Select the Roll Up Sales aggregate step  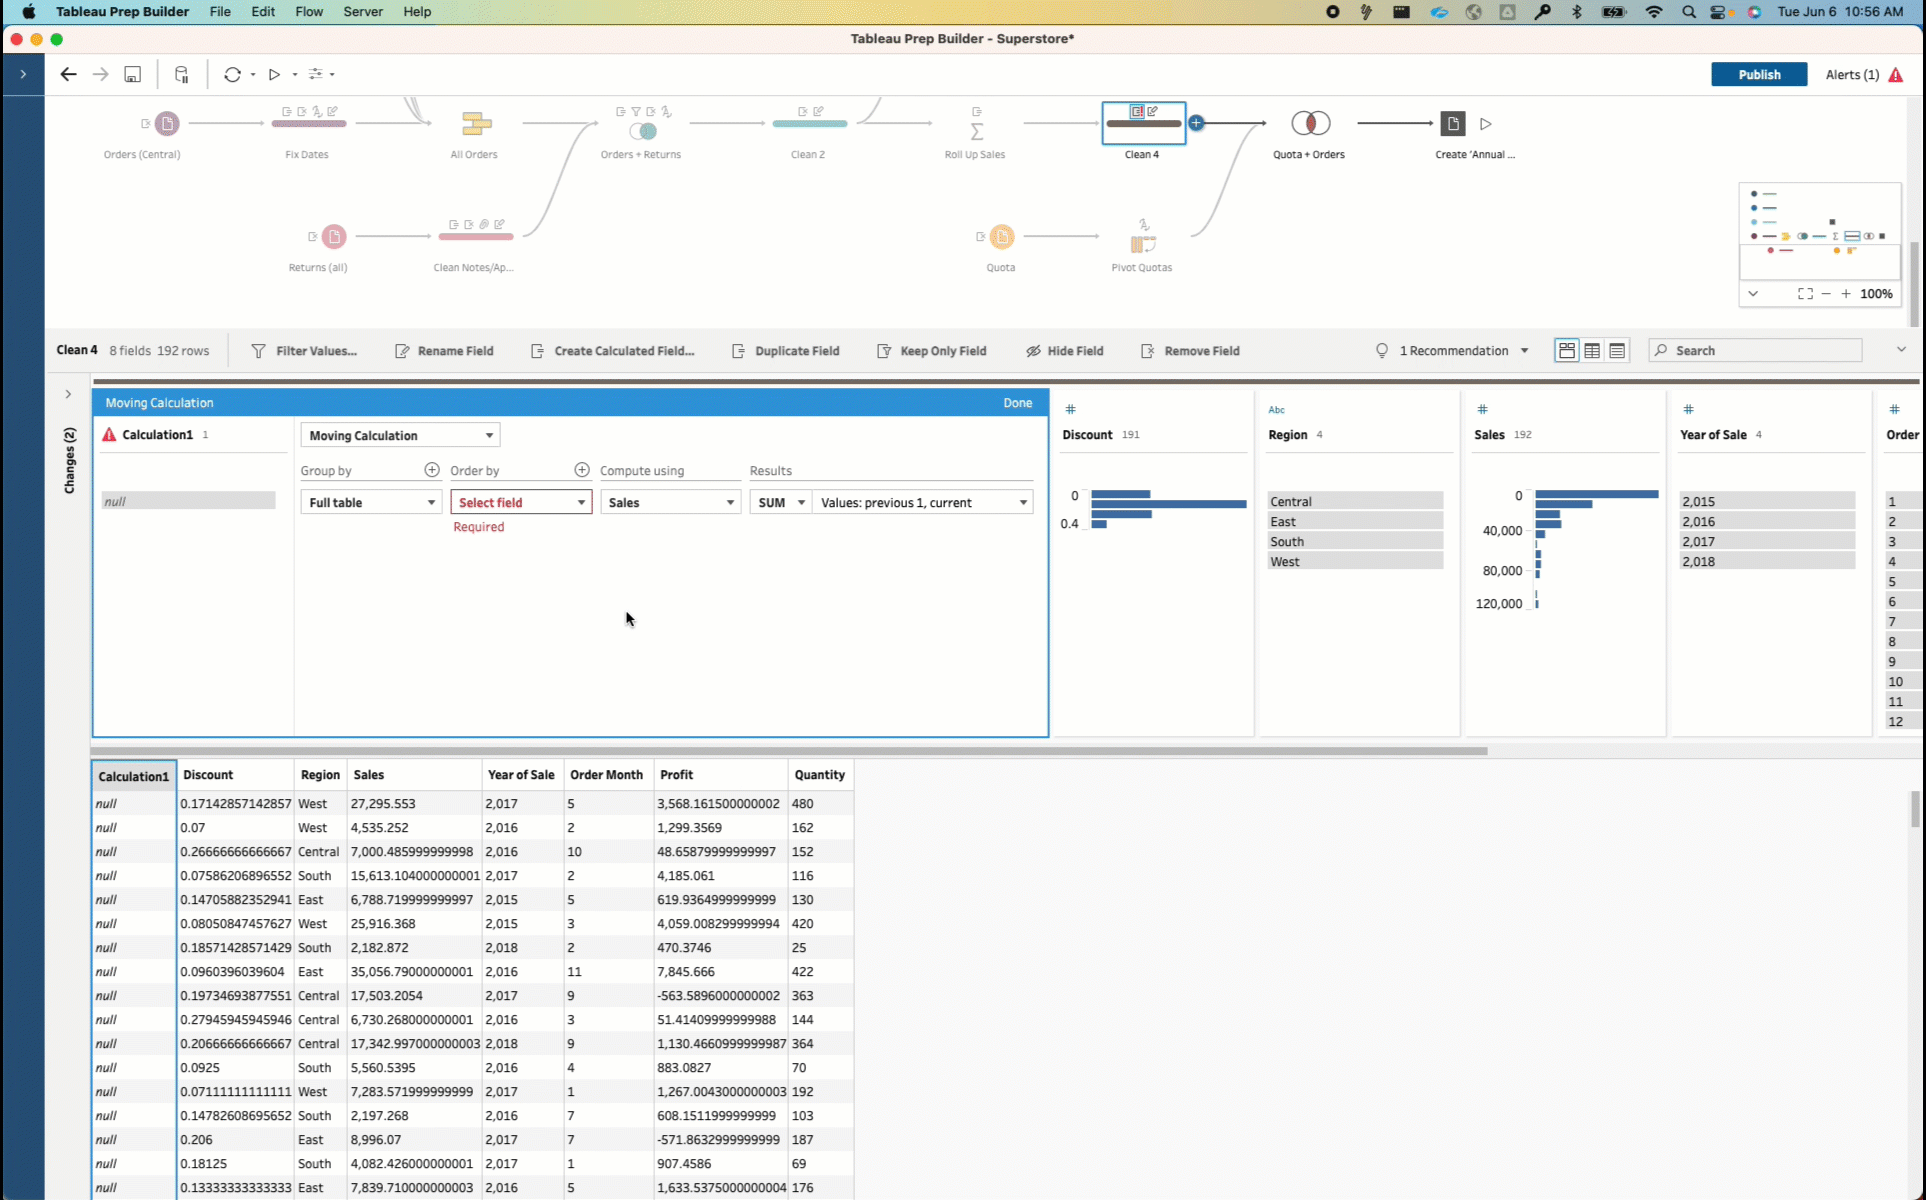coord(976,130)
